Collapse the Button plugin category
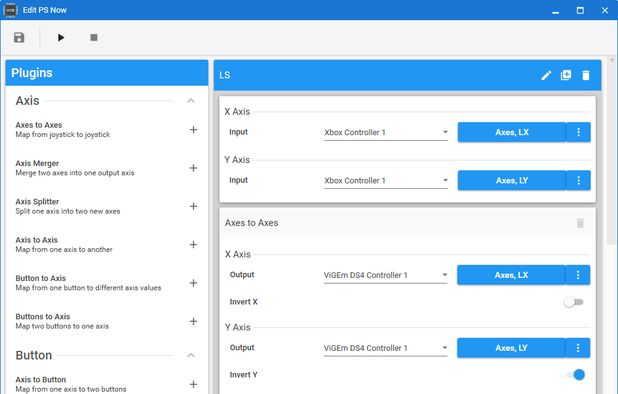This screenshot has width=618, height=394. click(191, 355)
